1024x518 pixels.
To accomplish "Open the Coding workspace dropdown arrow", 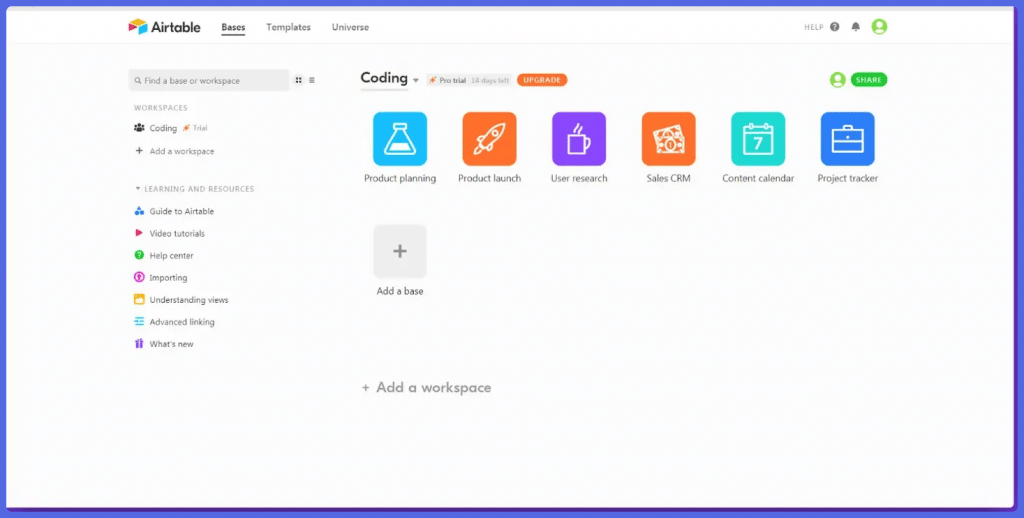I will [416, 80].
